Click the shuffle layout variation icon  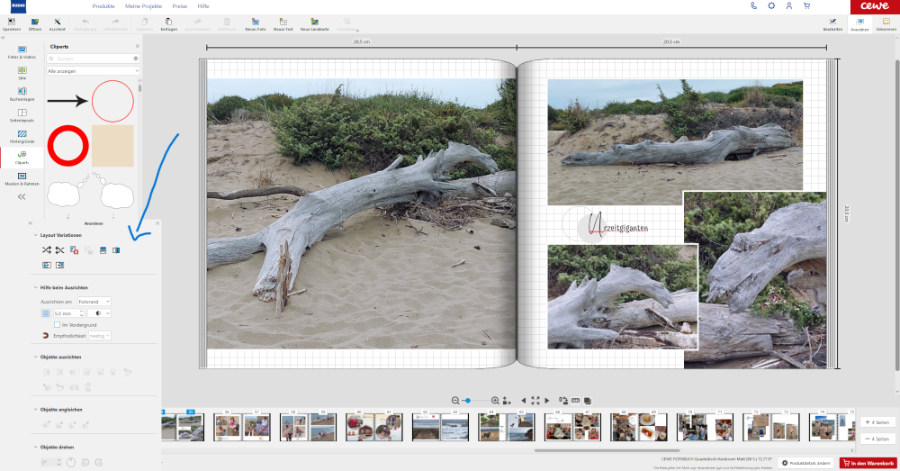(46, 249)
